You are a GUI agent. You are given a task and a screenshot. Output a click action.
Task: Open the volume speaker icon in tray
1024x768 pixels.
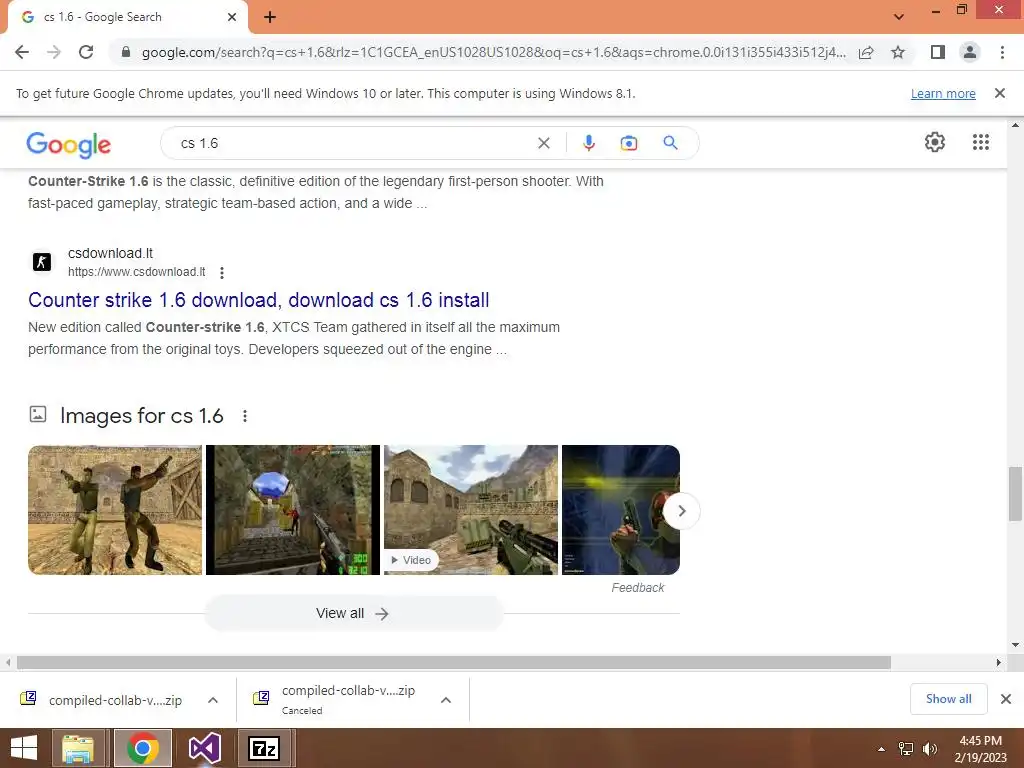pyautogui.click(x=929, y=749)
